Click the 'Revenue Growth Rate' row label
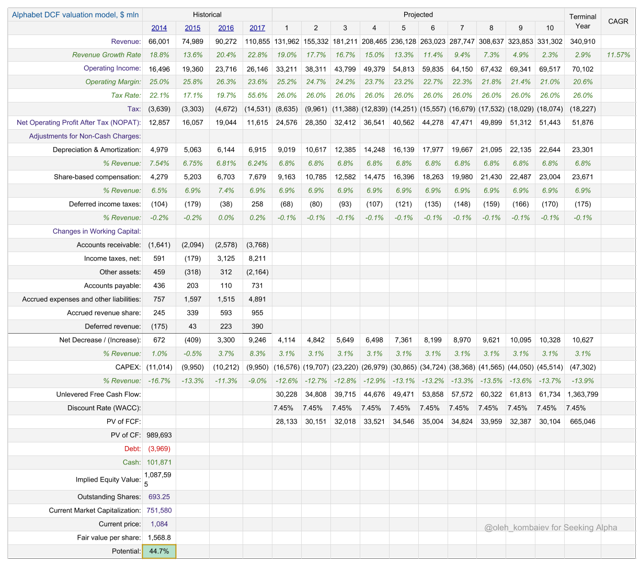 (x=106, y=55)
